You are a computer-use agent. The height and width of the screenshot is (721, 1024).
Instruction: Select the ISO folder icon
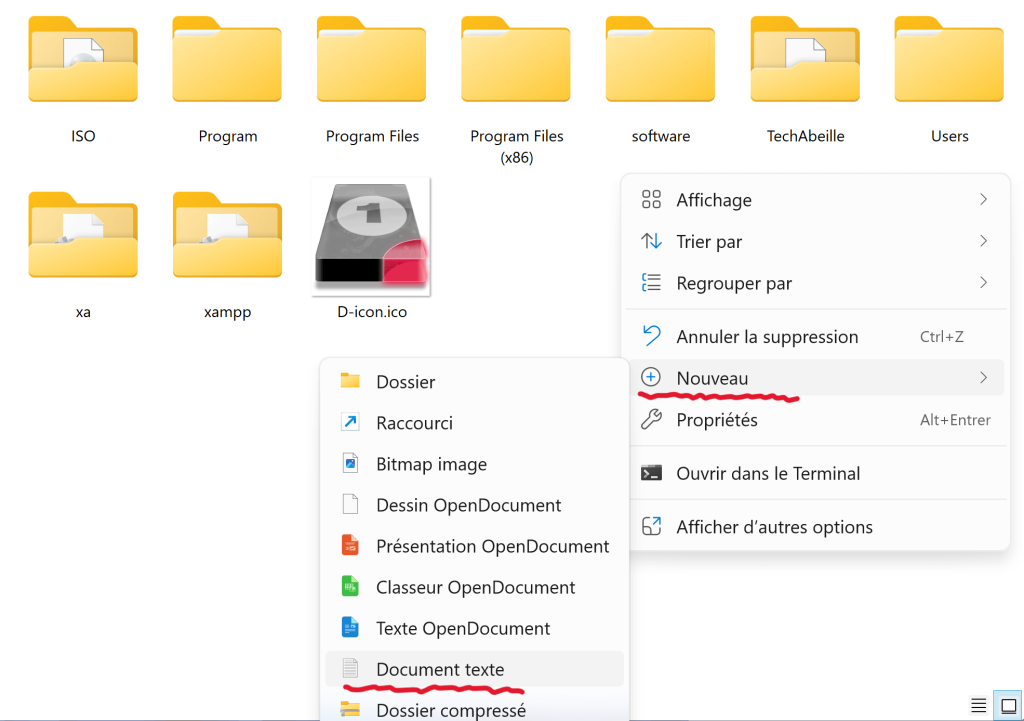[83, 60]
